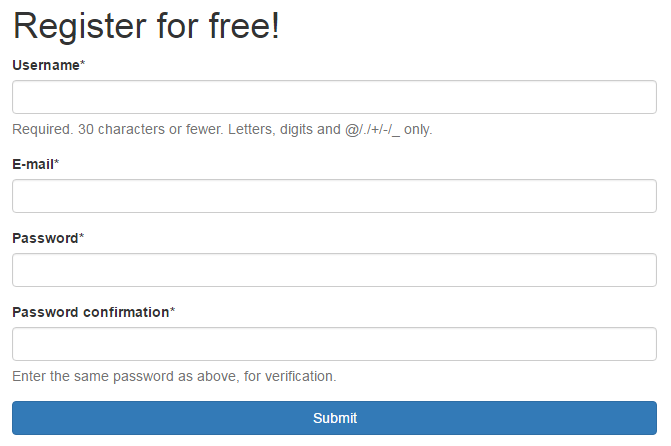
Task: Submit the registration form
Action: 334,418
